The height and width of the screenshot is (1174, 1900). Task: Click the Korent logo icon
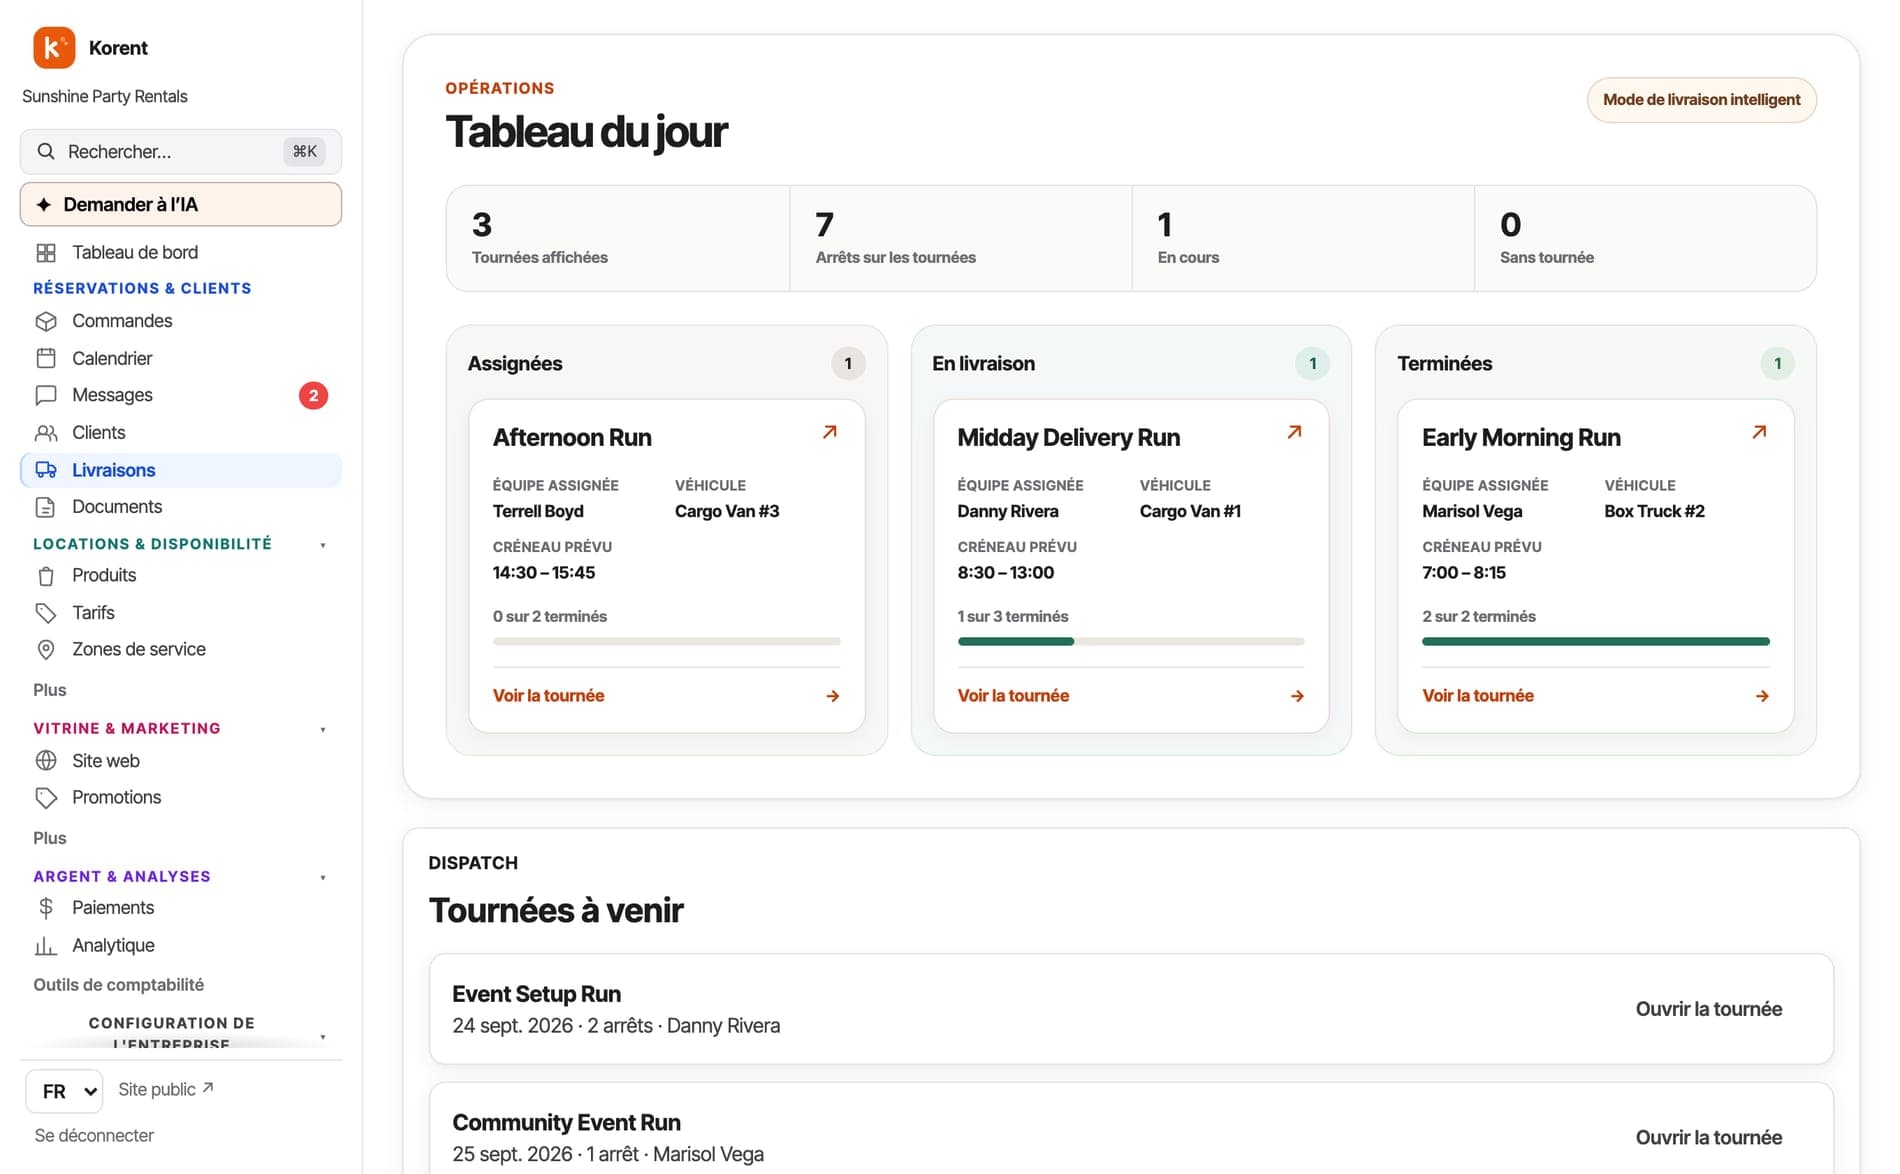(x=54, y=48)
